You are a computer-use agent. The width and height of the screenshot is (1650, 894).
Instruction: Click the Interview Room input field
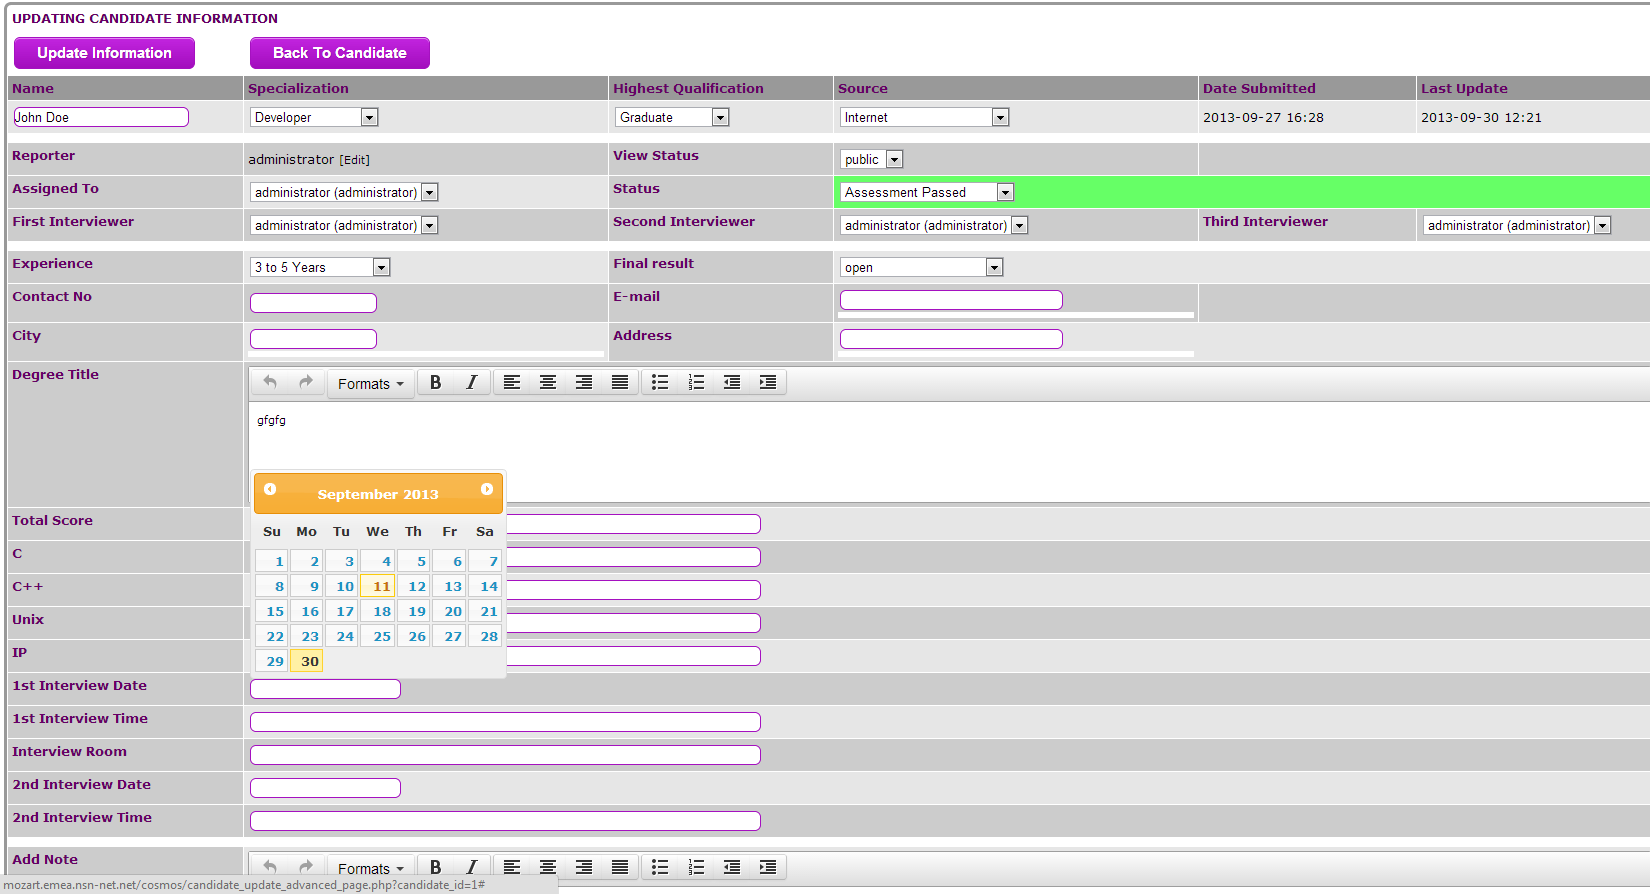pyautogui.click(x=505, y=755)
